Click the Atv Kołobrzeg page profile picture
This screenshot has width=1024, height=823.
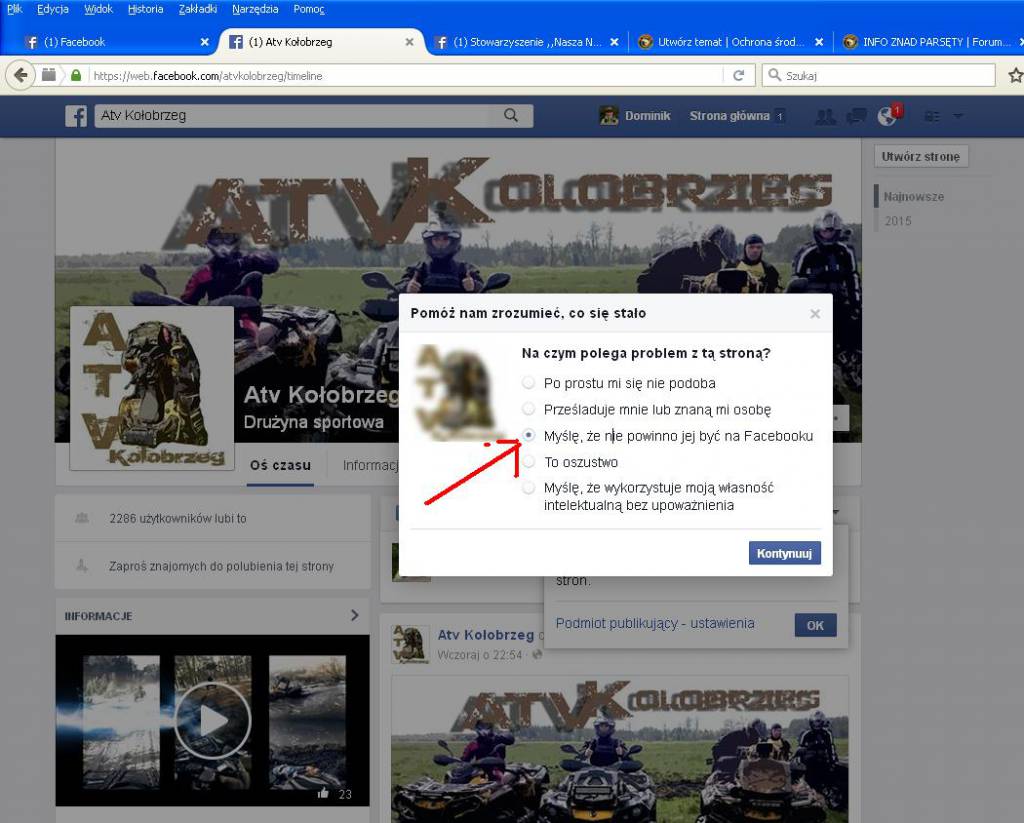click(x=152, y=388)
